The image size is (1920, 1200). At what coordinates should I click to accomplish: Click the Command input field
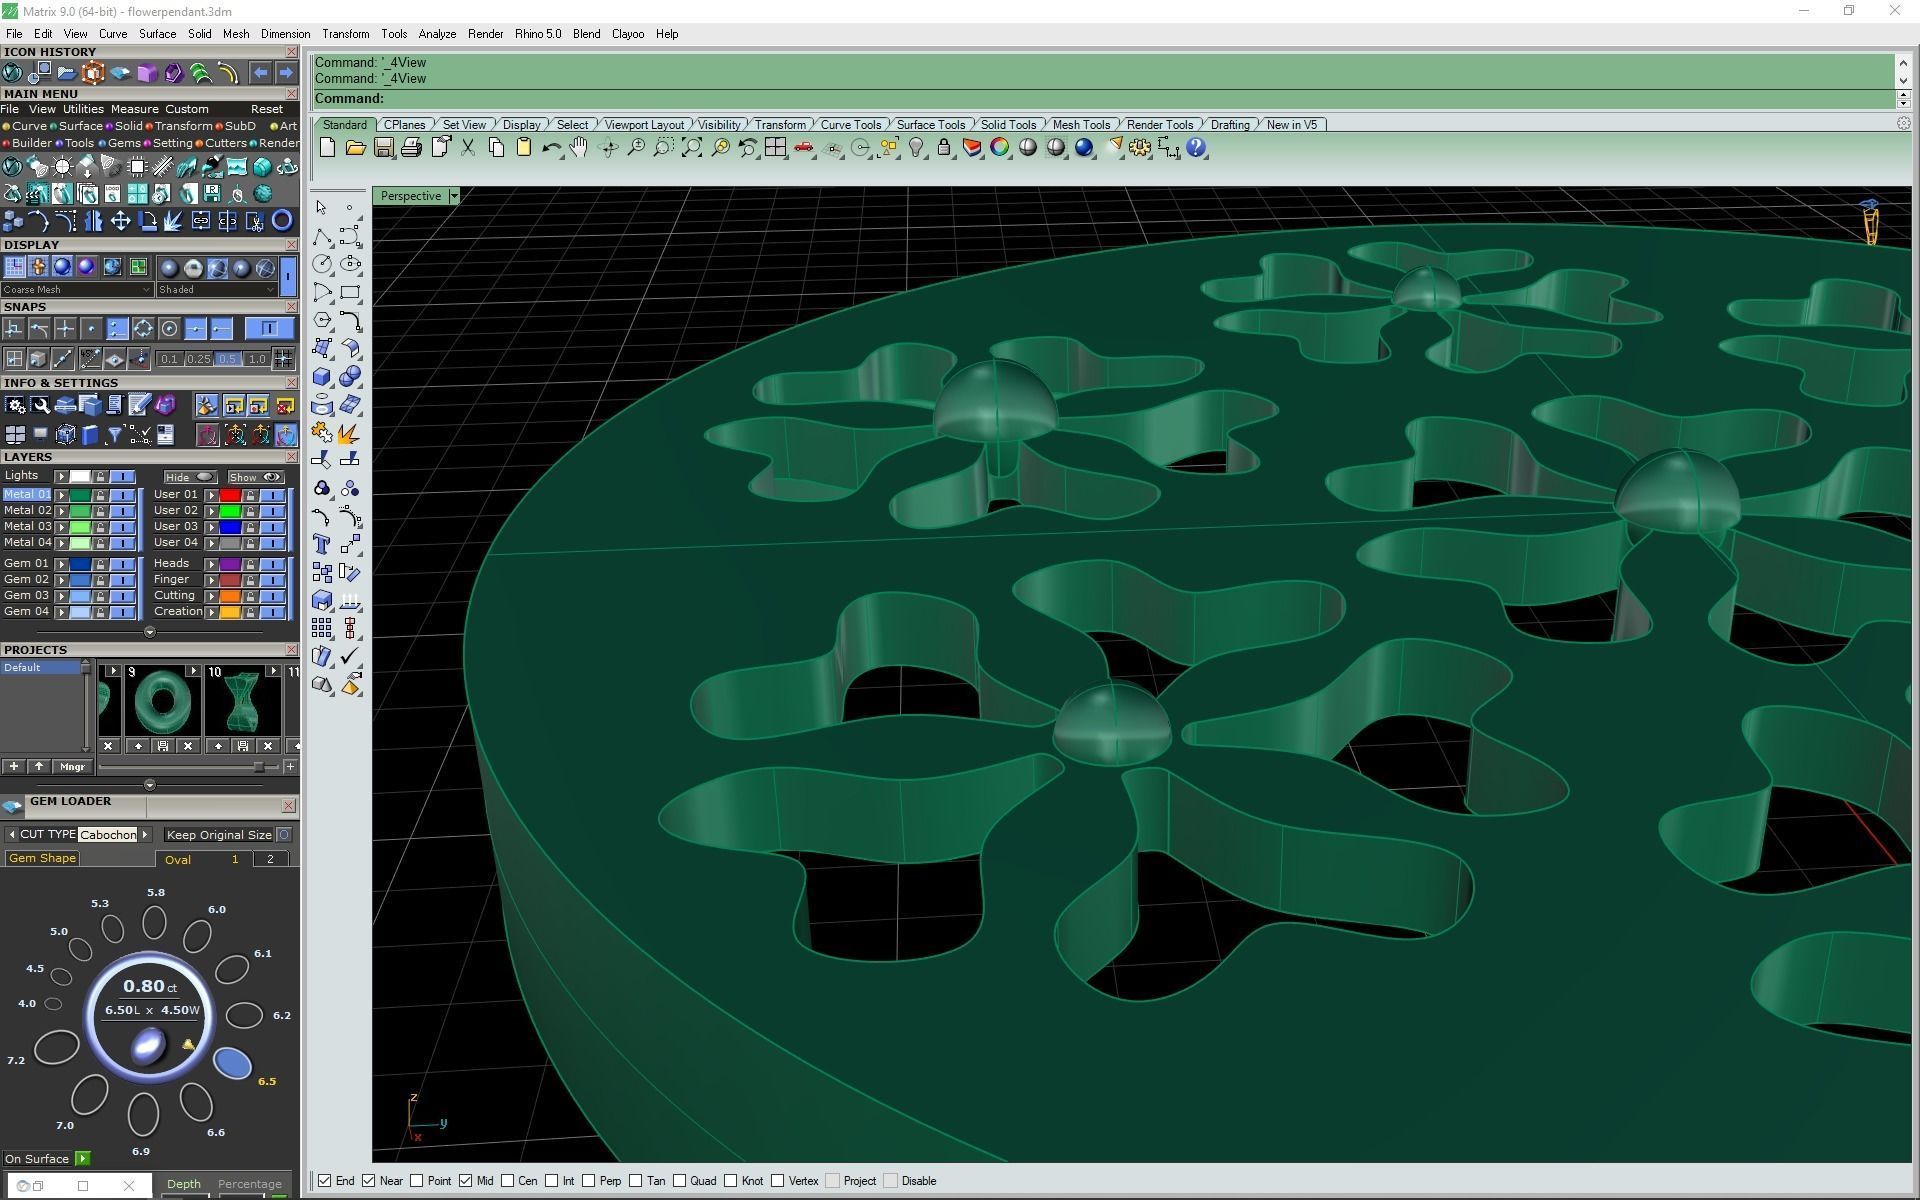tap(1104, 99)
